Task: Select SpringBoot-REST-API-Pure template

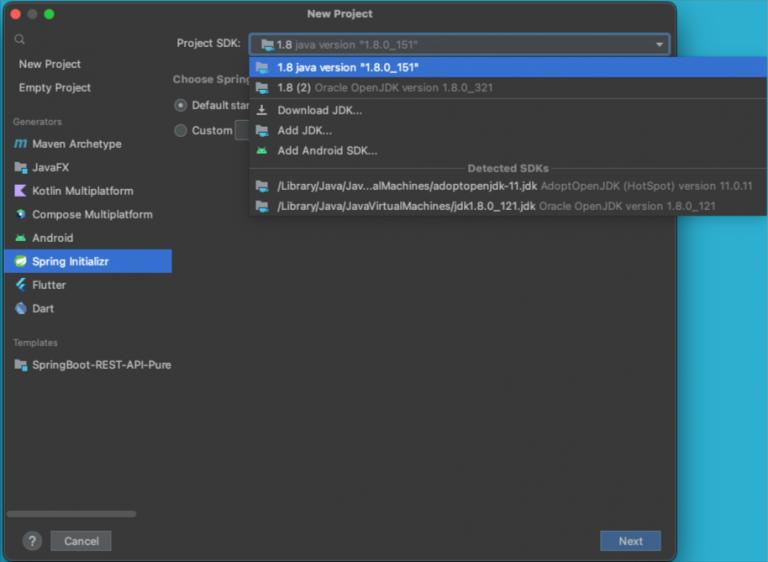Action: pyautogui.click(x=88, y=365)
